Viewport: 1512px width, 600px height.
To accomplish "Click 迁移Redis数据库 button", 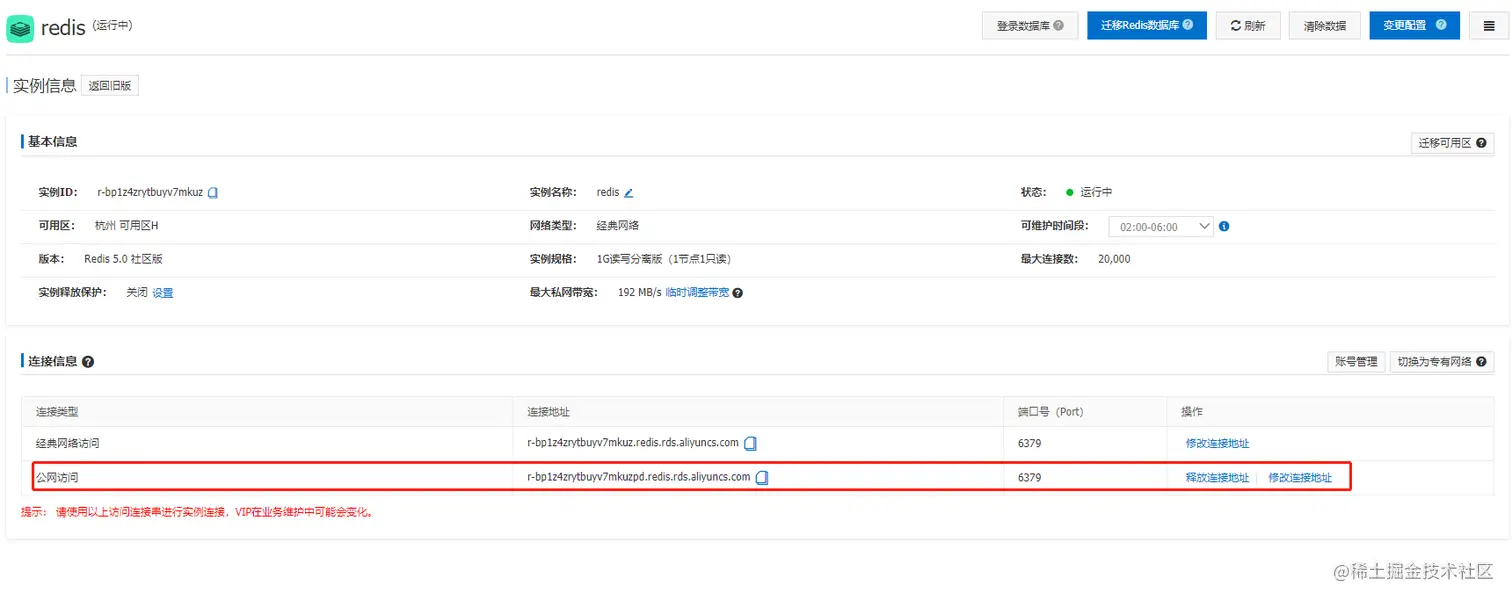I will coord(1147,26).
